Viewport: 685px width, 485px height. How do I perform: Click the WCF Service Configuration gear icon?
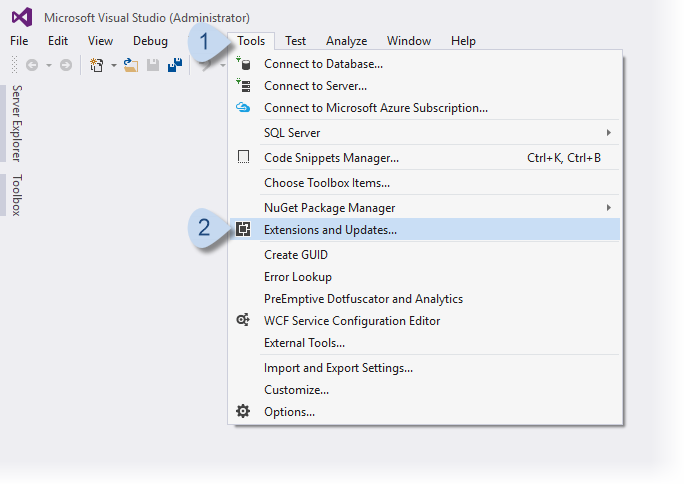[x=243, y=321]
